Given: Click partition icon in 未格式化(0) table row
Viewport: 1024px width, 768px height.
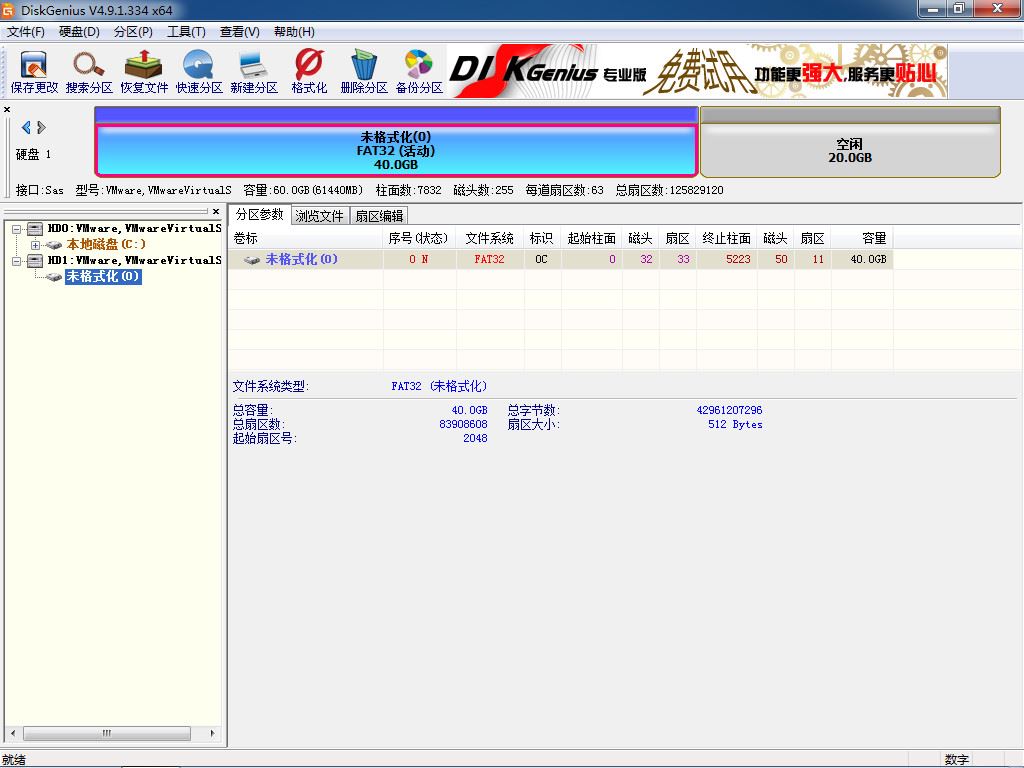Looking at the screenshot, I should 251,260.
